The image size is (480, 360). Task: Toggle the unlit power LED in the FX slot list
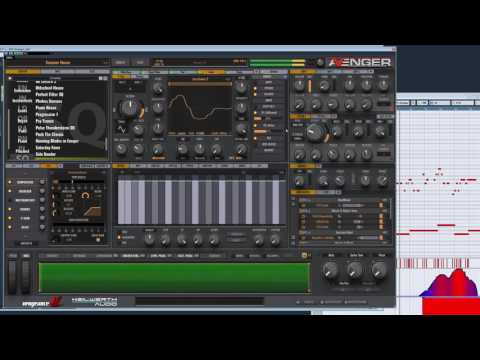click(10, 200)
